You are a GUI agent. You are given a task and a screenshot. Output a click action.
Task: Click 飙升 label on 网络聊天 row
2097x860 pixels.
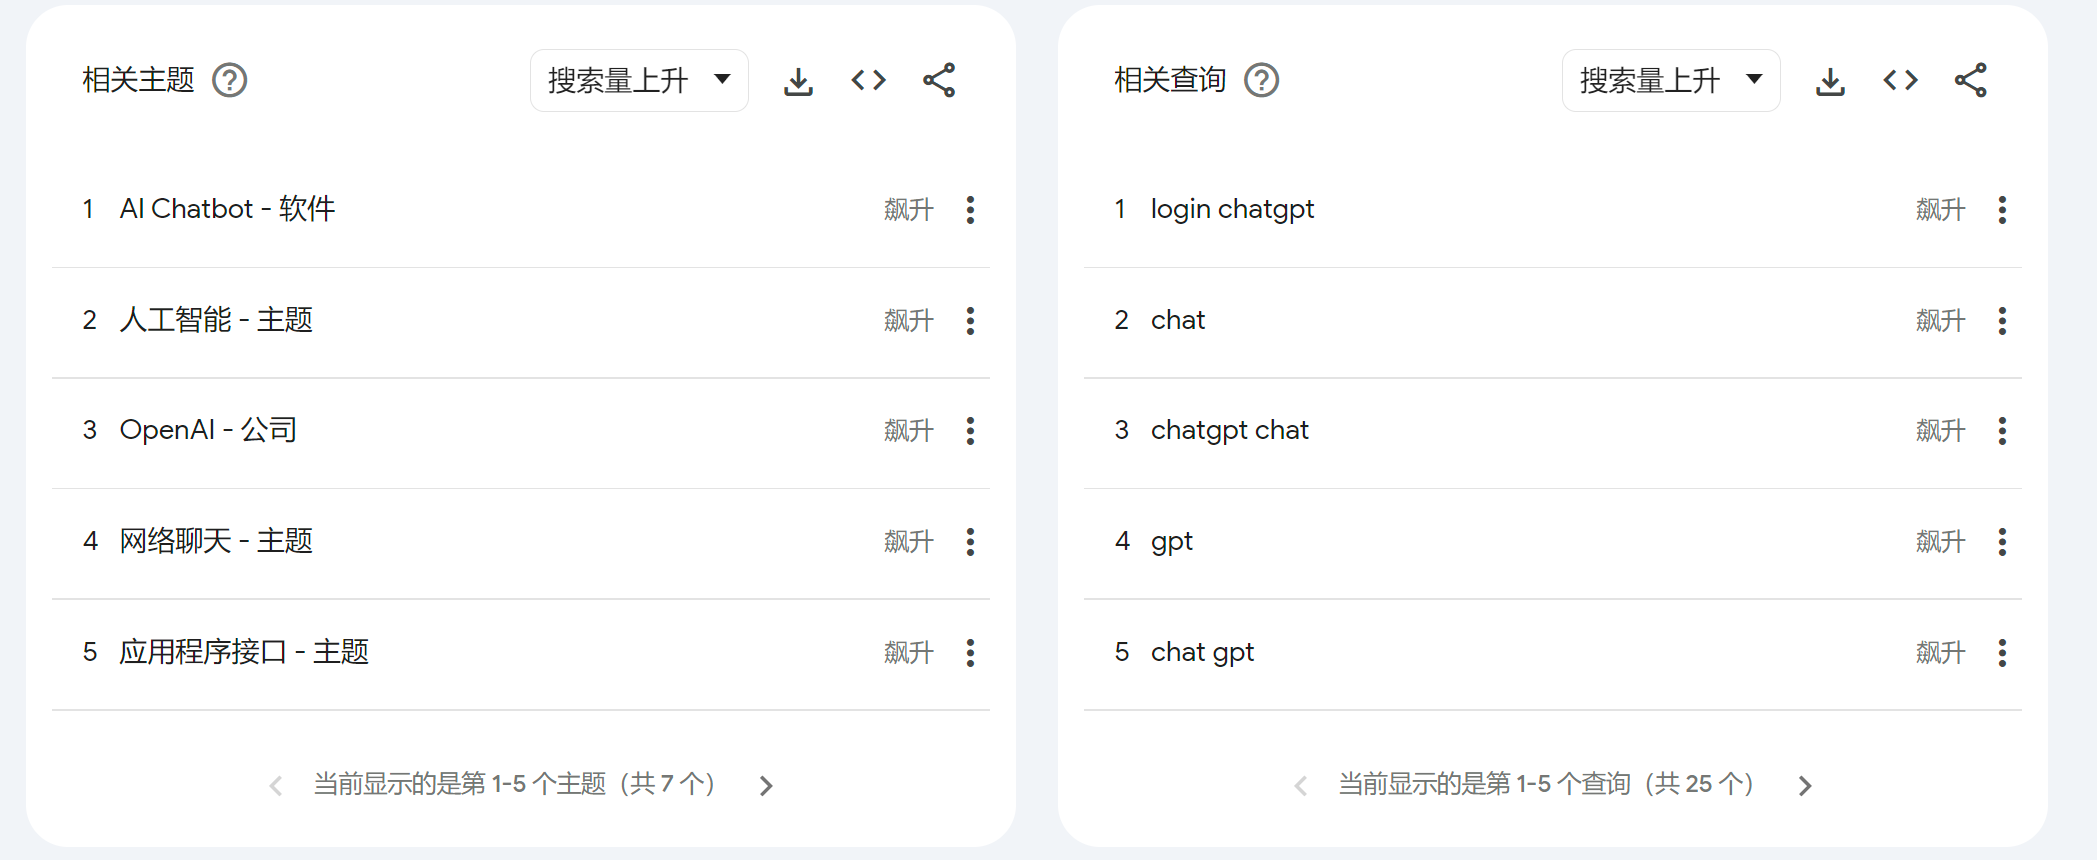(909, 542)
